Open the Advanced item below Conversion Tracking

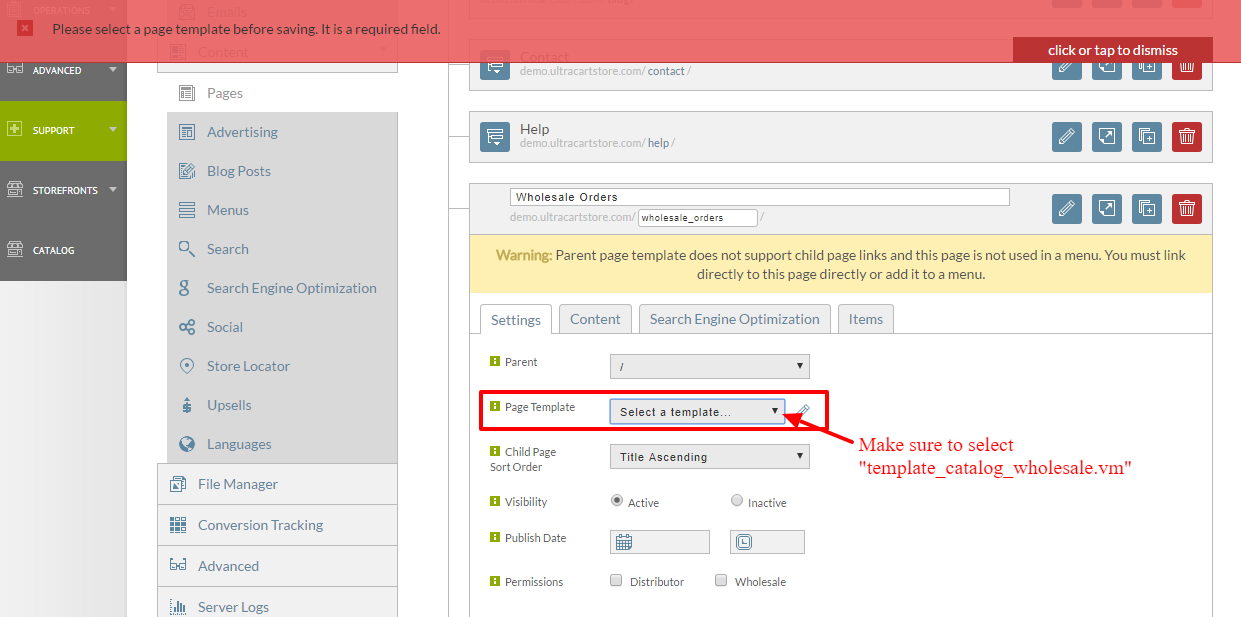tap(277, 566)
